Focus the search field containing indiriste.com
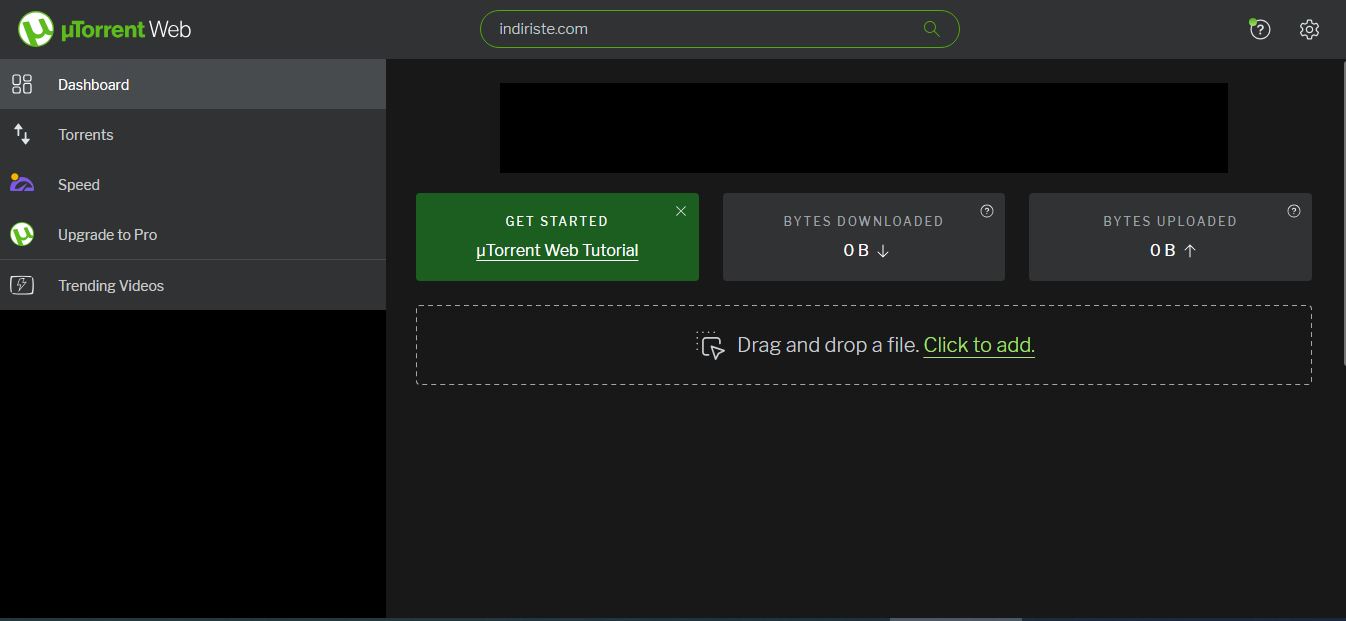The image size is (1346, 621). coord(720,29)
